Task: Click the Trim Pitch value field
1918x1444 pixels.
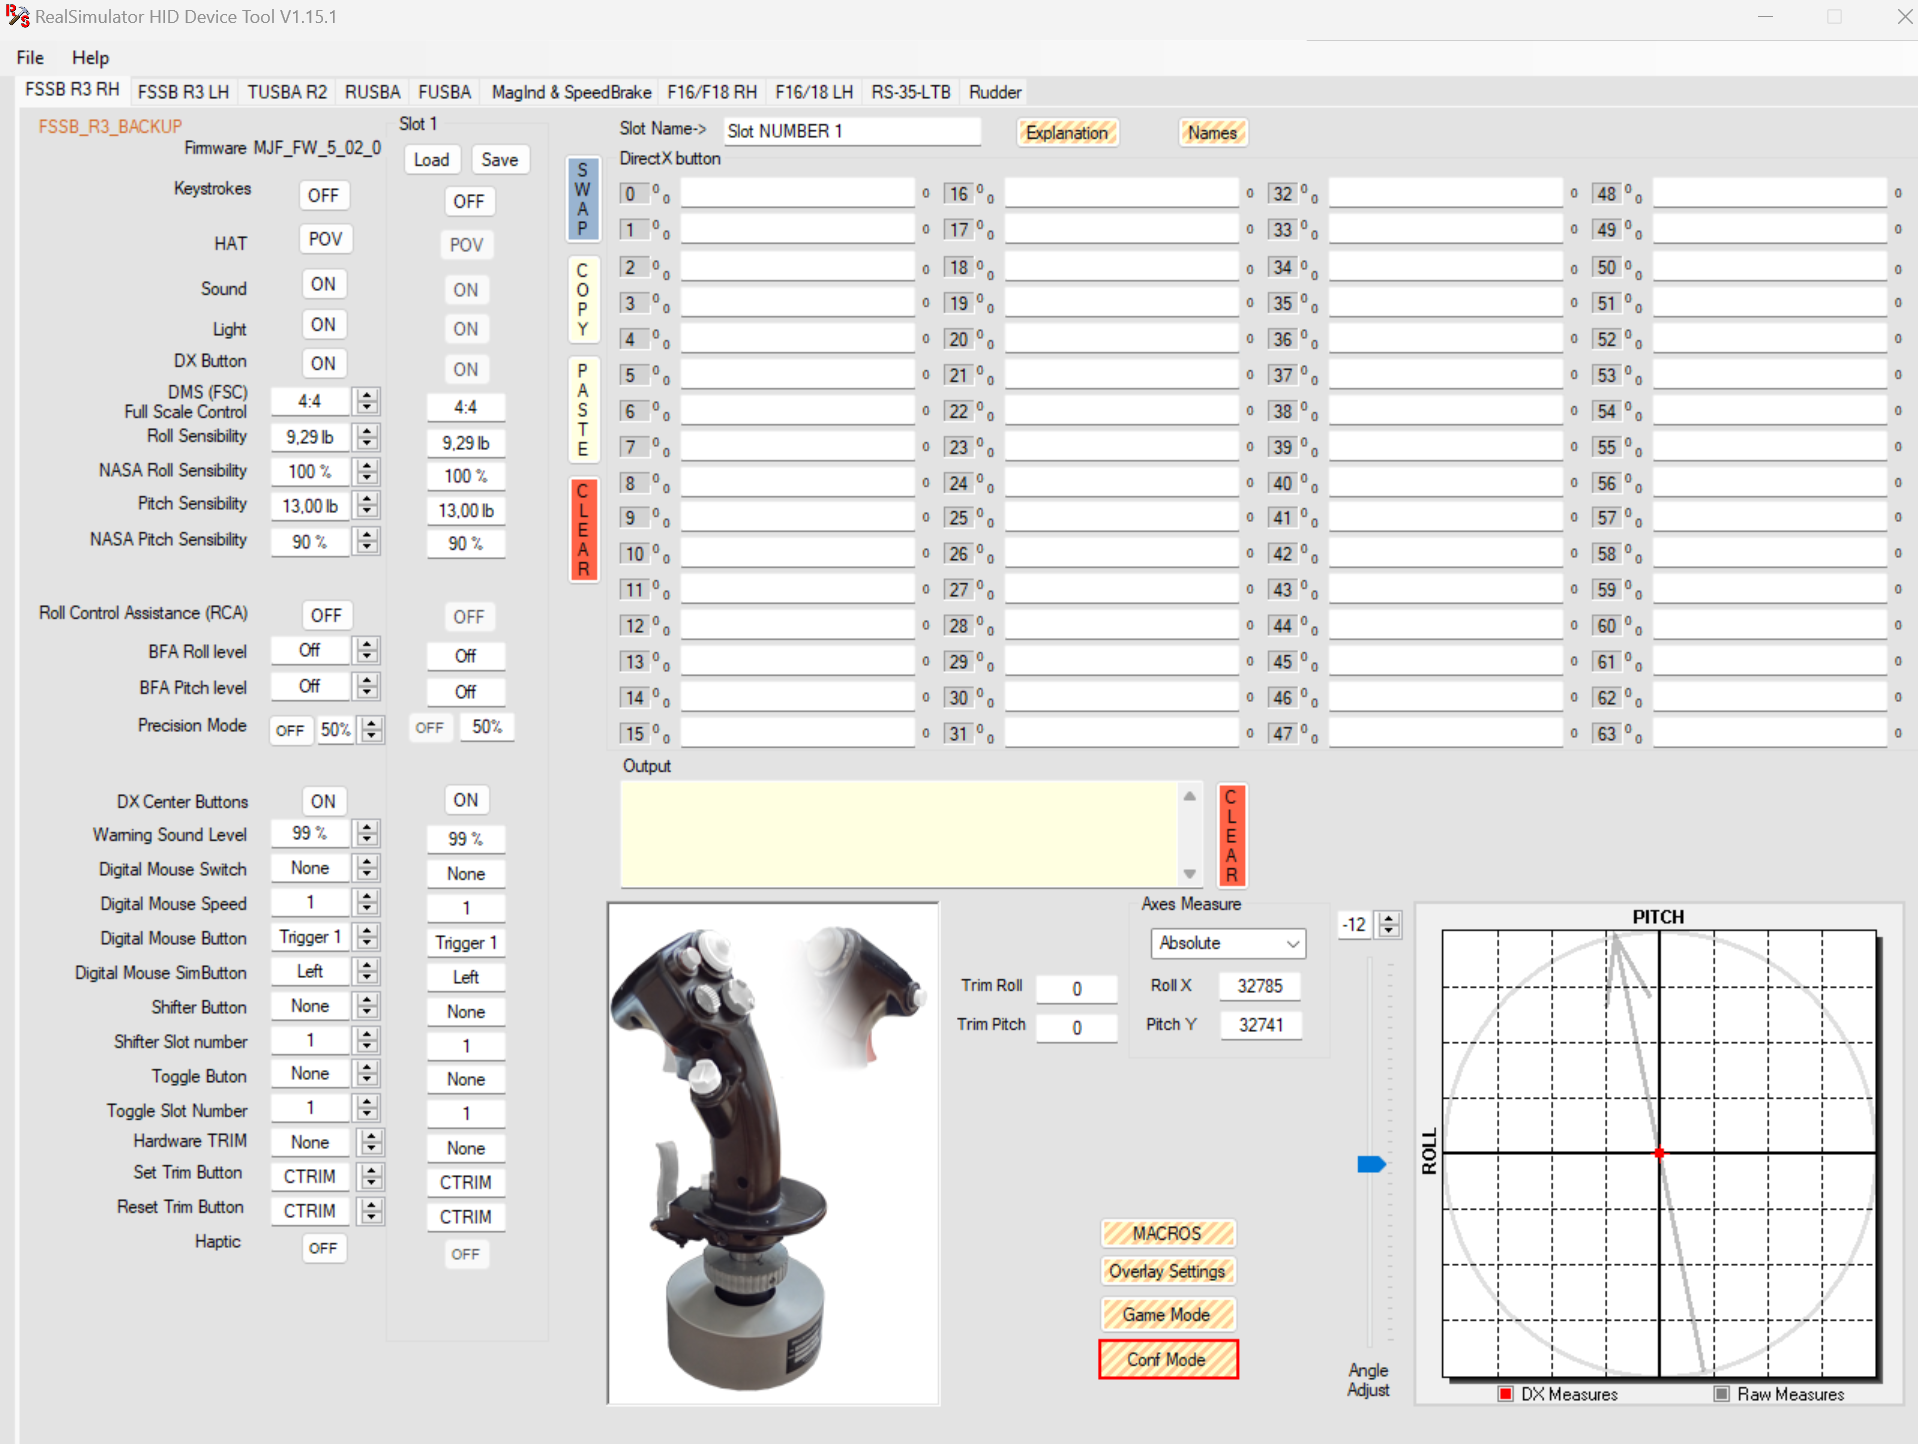Action: [1076, 1027]
